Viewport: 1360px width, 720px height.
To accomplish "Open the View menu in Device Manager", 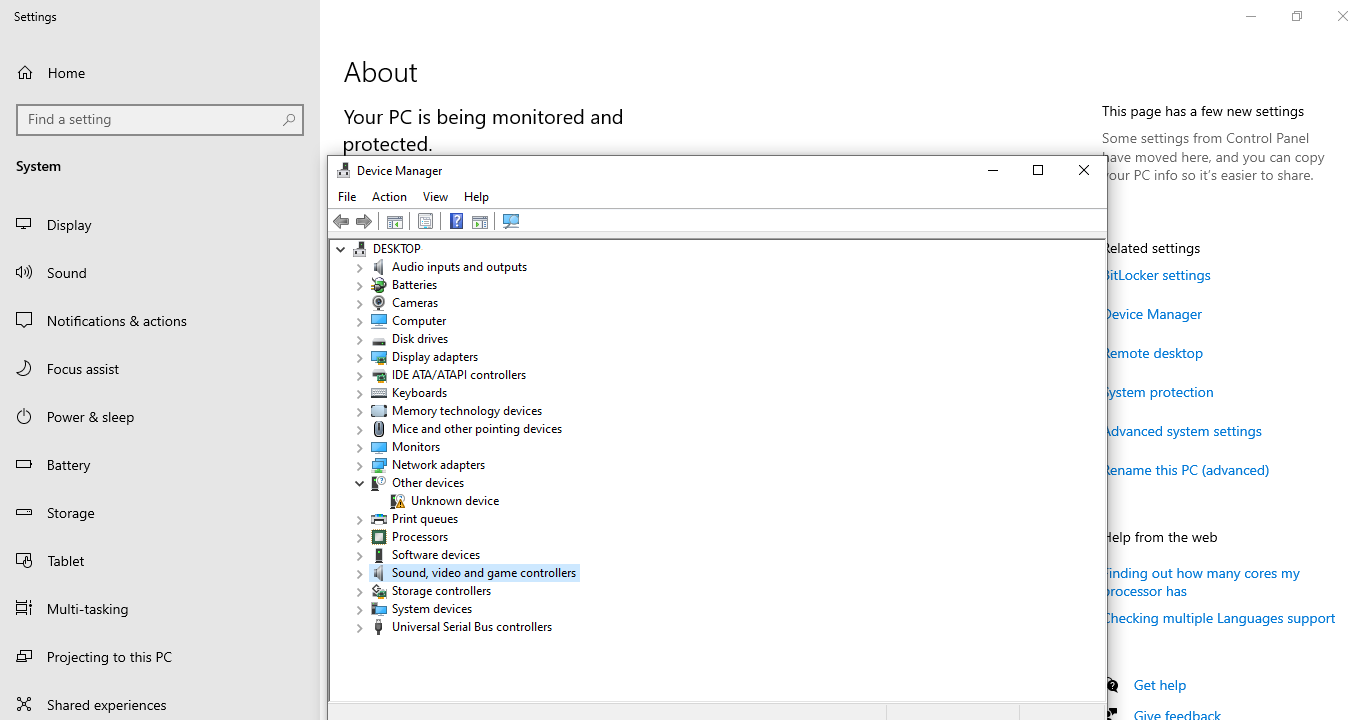I will coord(435,197).
